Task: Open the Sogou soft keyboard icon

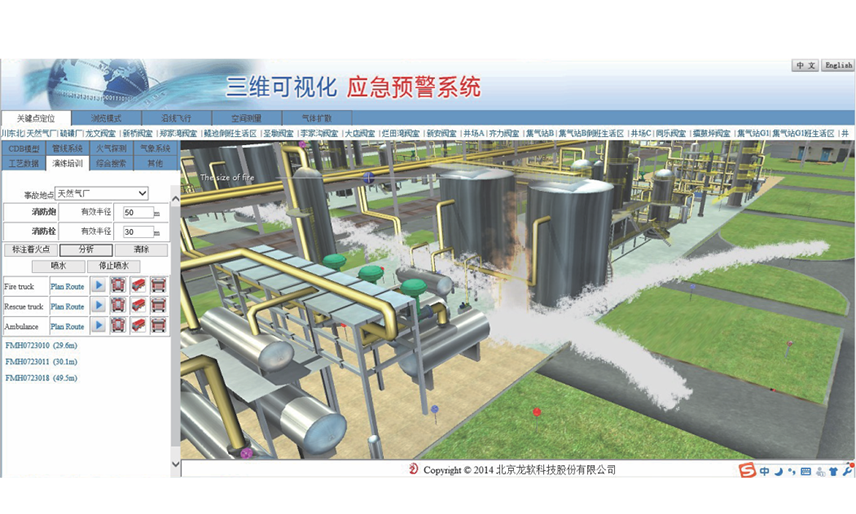Action: click(805, 471)
